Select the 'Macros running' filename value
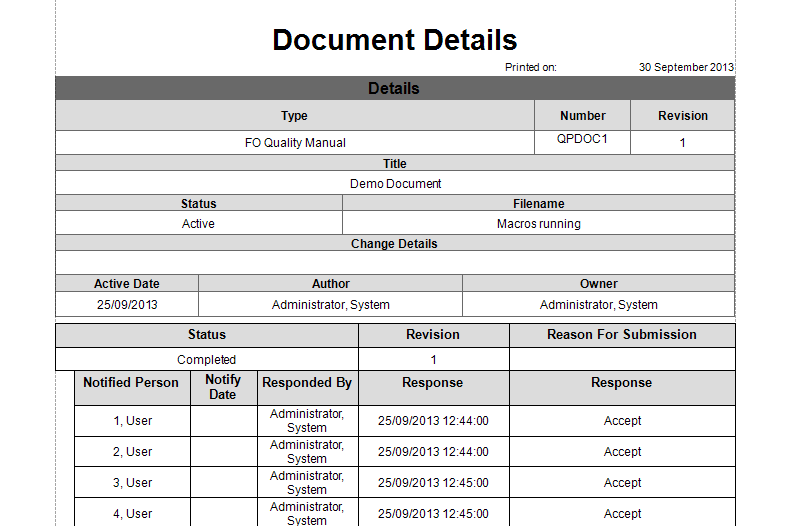 (539, 224)
